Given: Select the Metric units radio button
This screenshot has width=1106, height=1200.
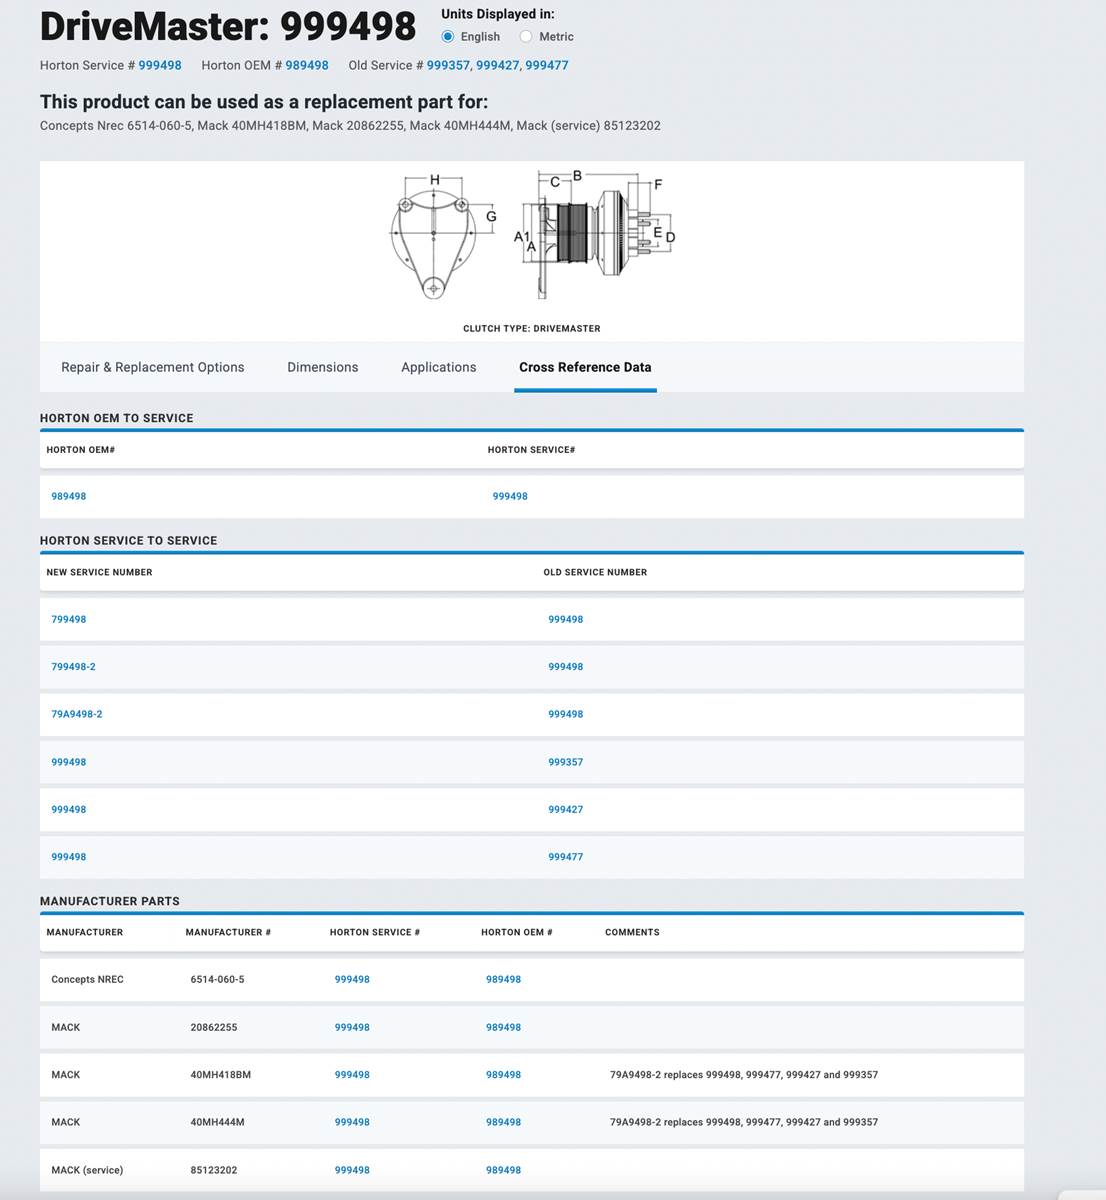Looking at the screenshot, I should click(526, 37).
